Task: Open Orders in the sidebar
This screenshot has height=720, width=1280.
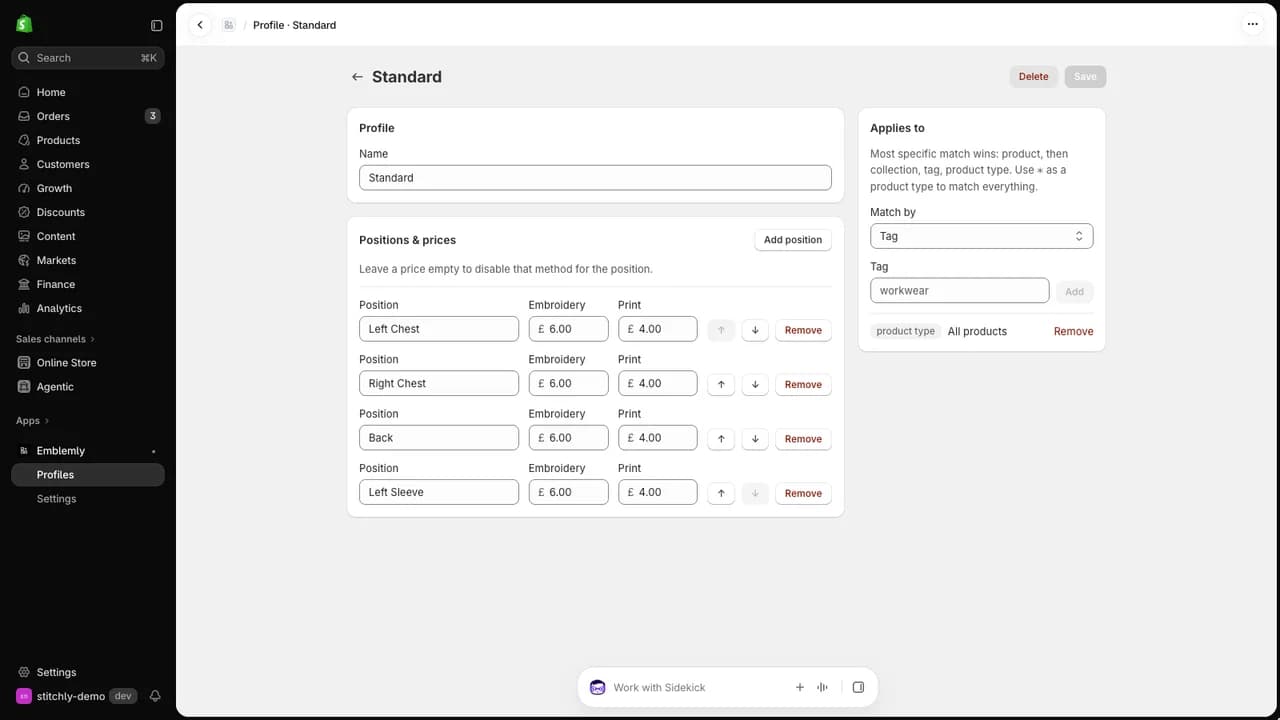Action: [88, 116]
